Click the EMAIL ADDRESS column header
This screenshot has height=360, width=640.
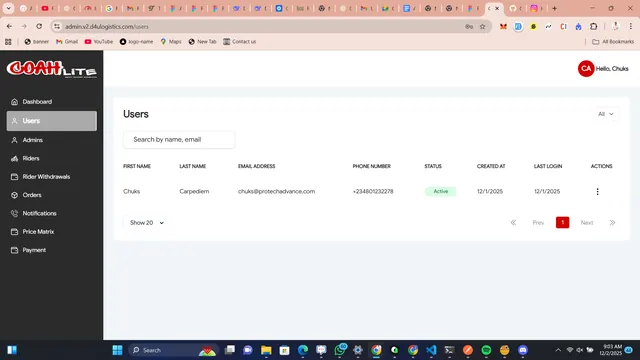click(x=256, y=166)
